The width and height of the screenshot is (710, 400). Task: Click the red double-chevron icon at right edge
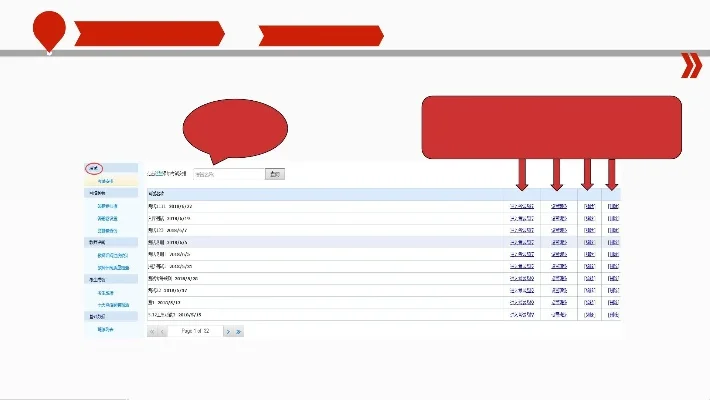[690, 66]
